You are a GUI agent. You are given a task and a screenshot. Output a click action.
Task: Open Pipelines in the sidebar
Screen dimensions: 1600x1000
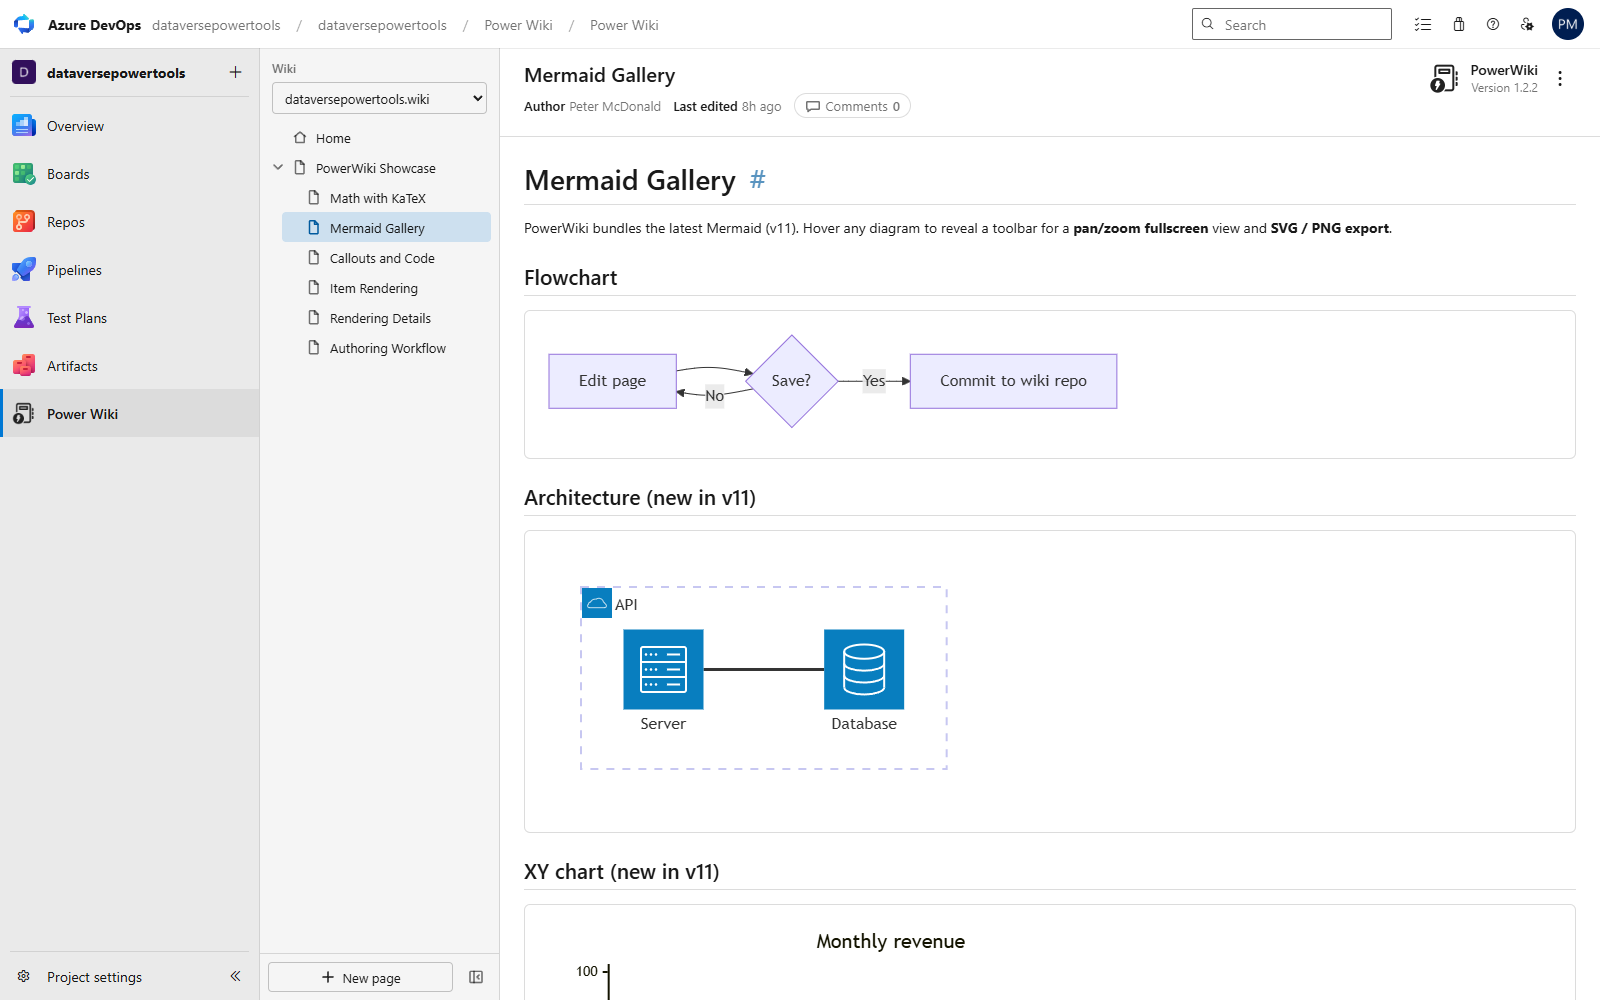click(x=130, y=270)
